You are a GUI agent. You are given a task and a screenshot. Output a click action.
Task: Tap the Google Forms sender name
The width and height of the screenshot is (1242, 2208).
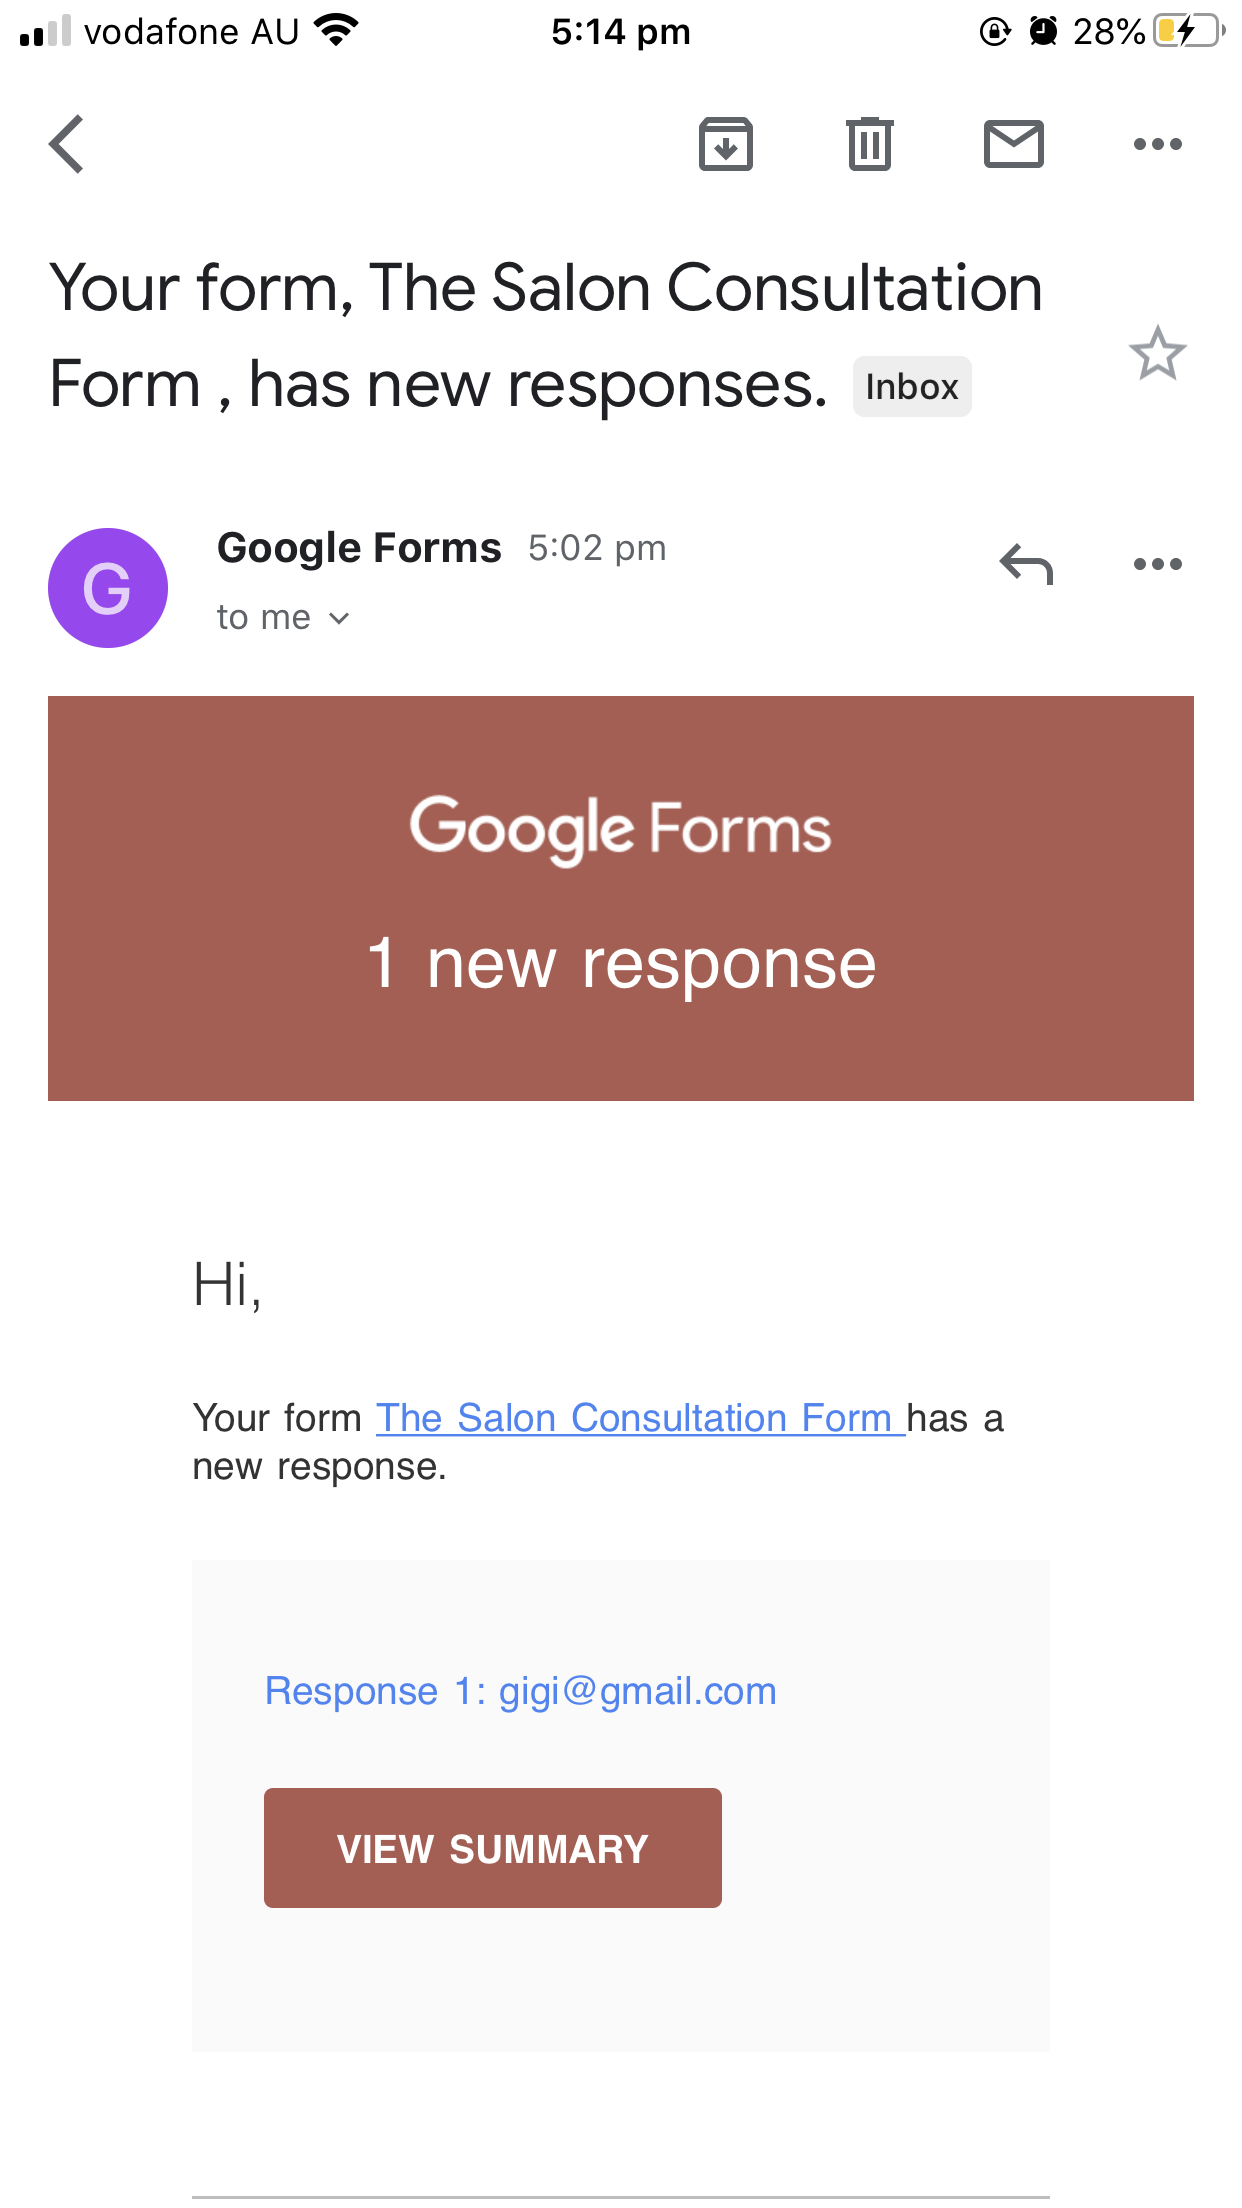359,548
